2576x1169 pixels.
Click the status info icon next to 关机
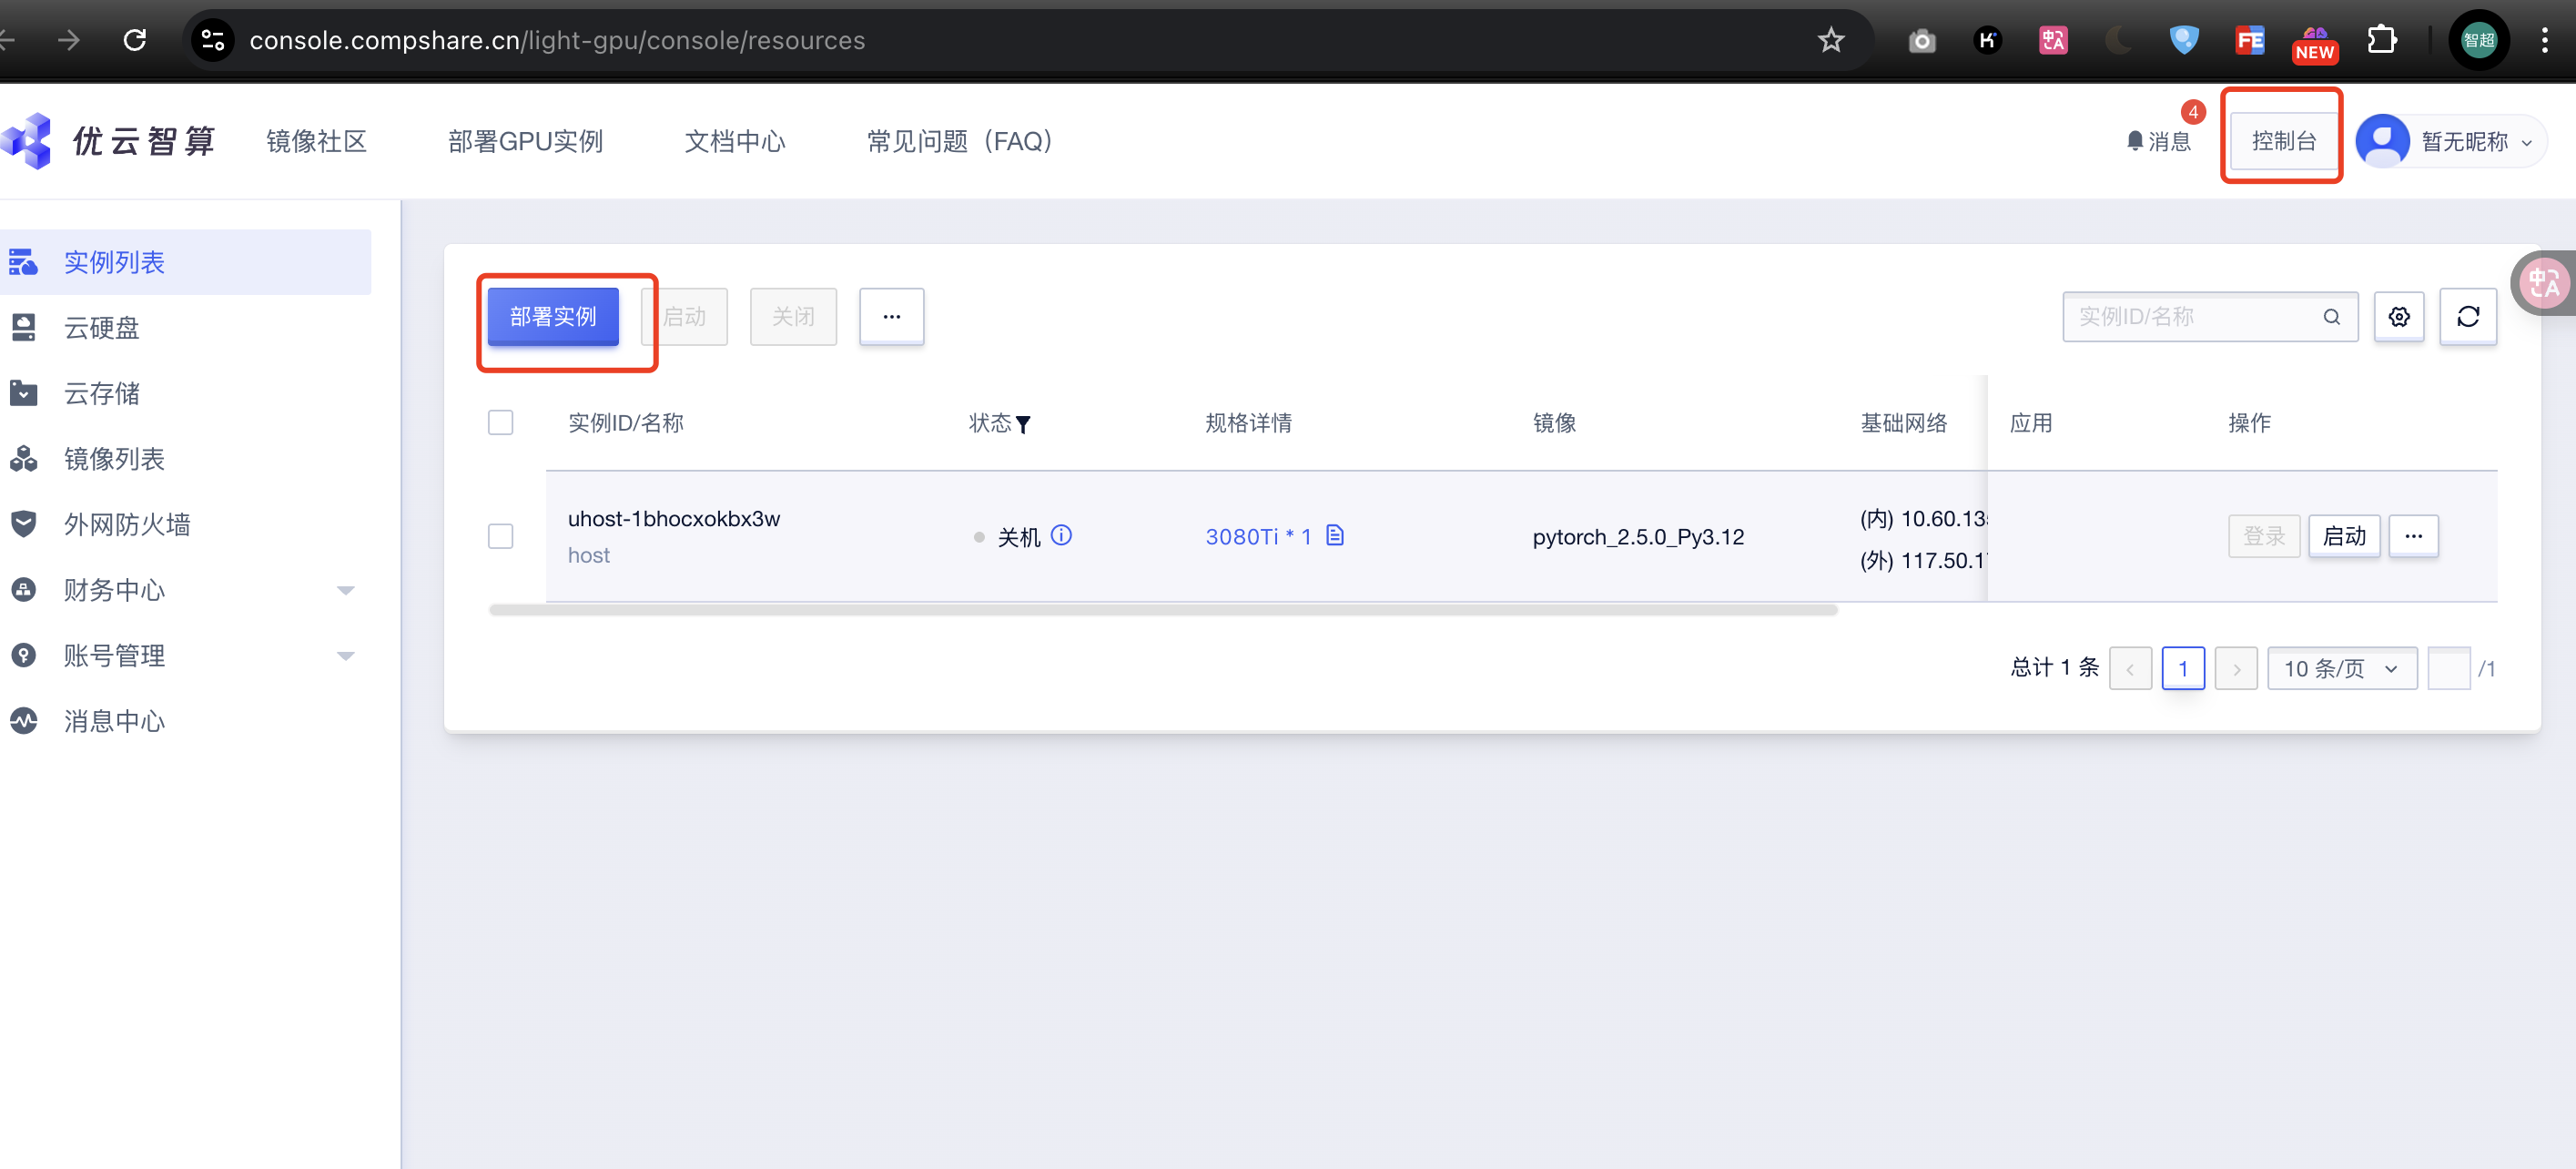pos(1061,535)
